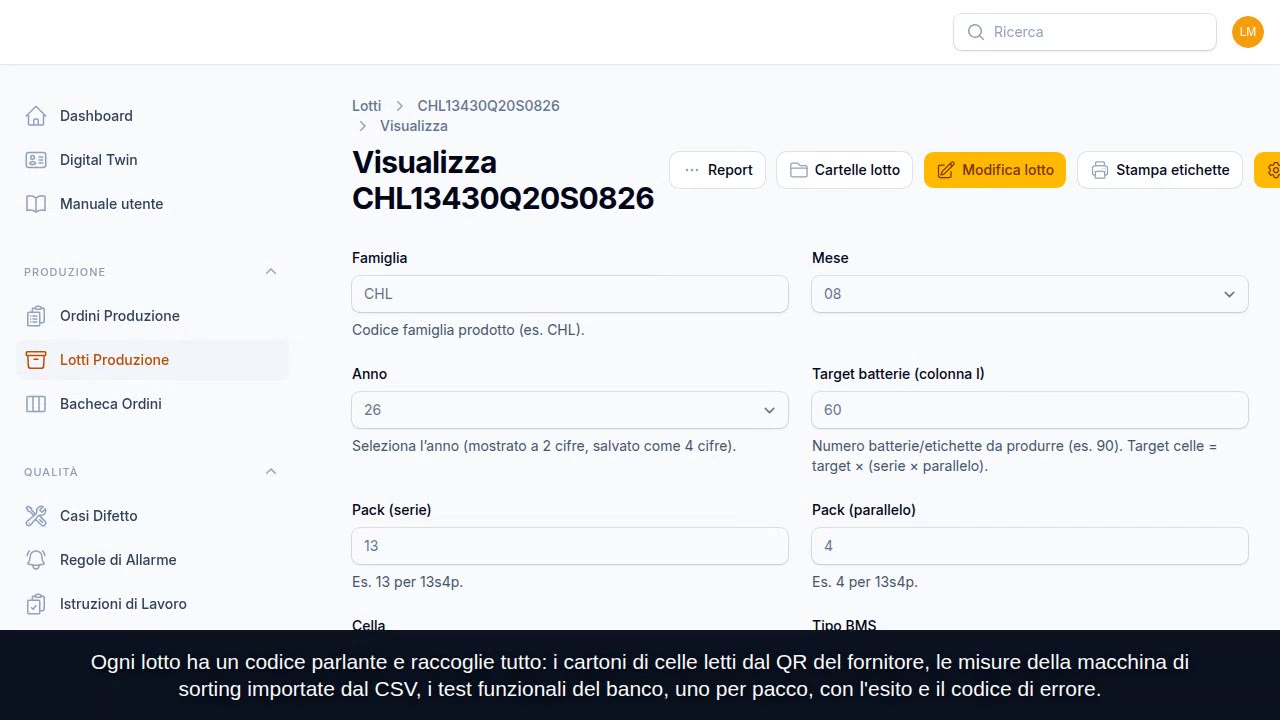Collapse the Qualità sidebar section
The height and width of the screenshot is (720, 1280).
pyautogui.click(x=271, y=472)
